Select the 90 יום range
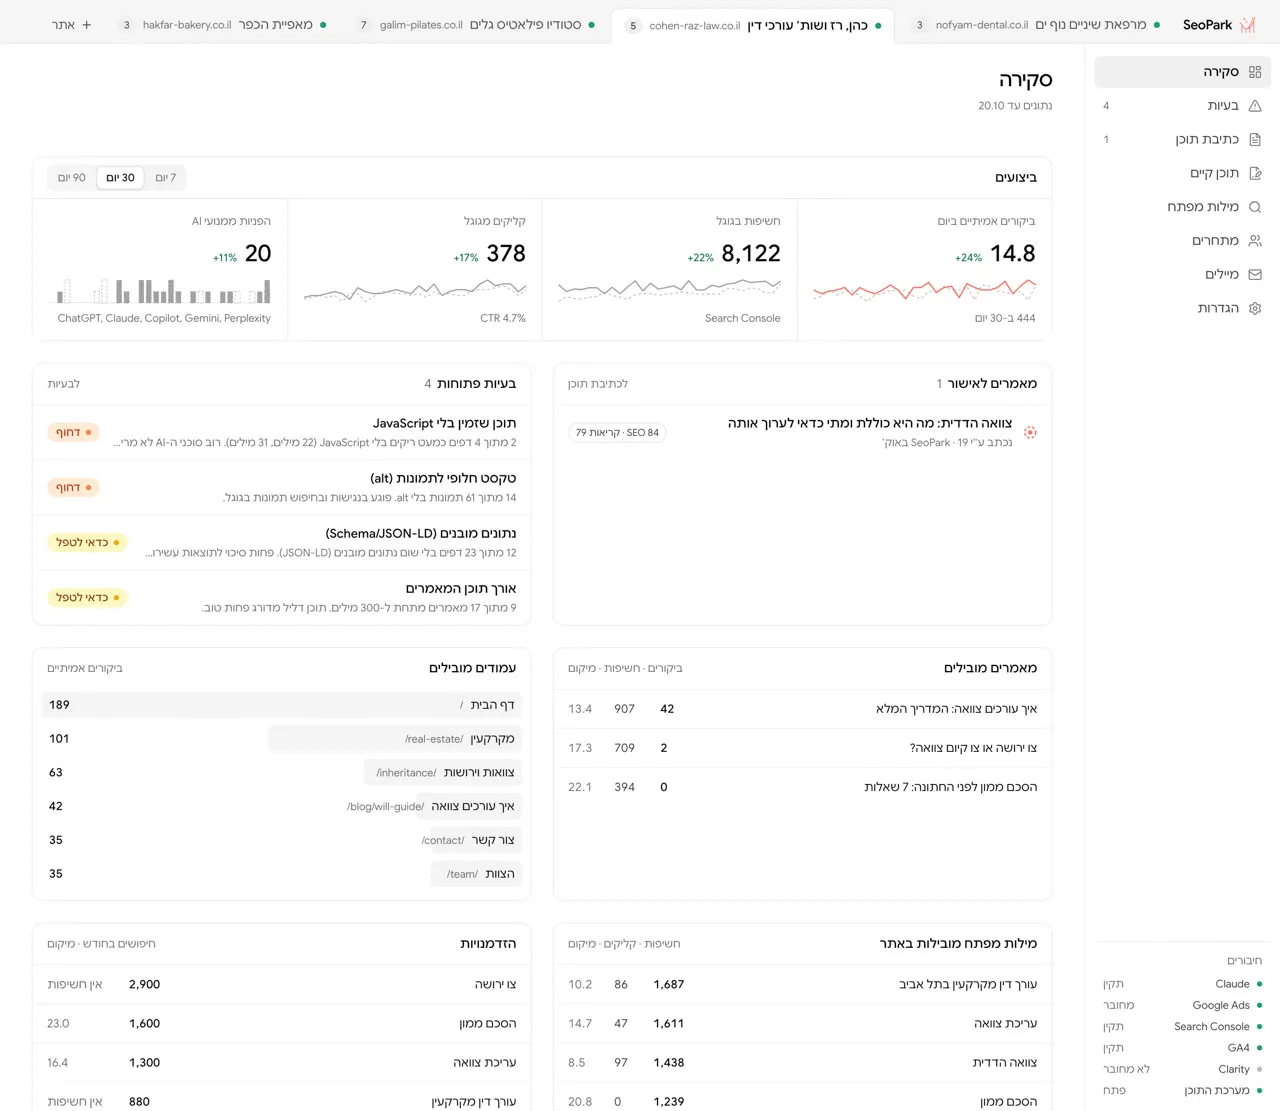Viewport: 1280px width, 1111px height. [x=72, y=178]
